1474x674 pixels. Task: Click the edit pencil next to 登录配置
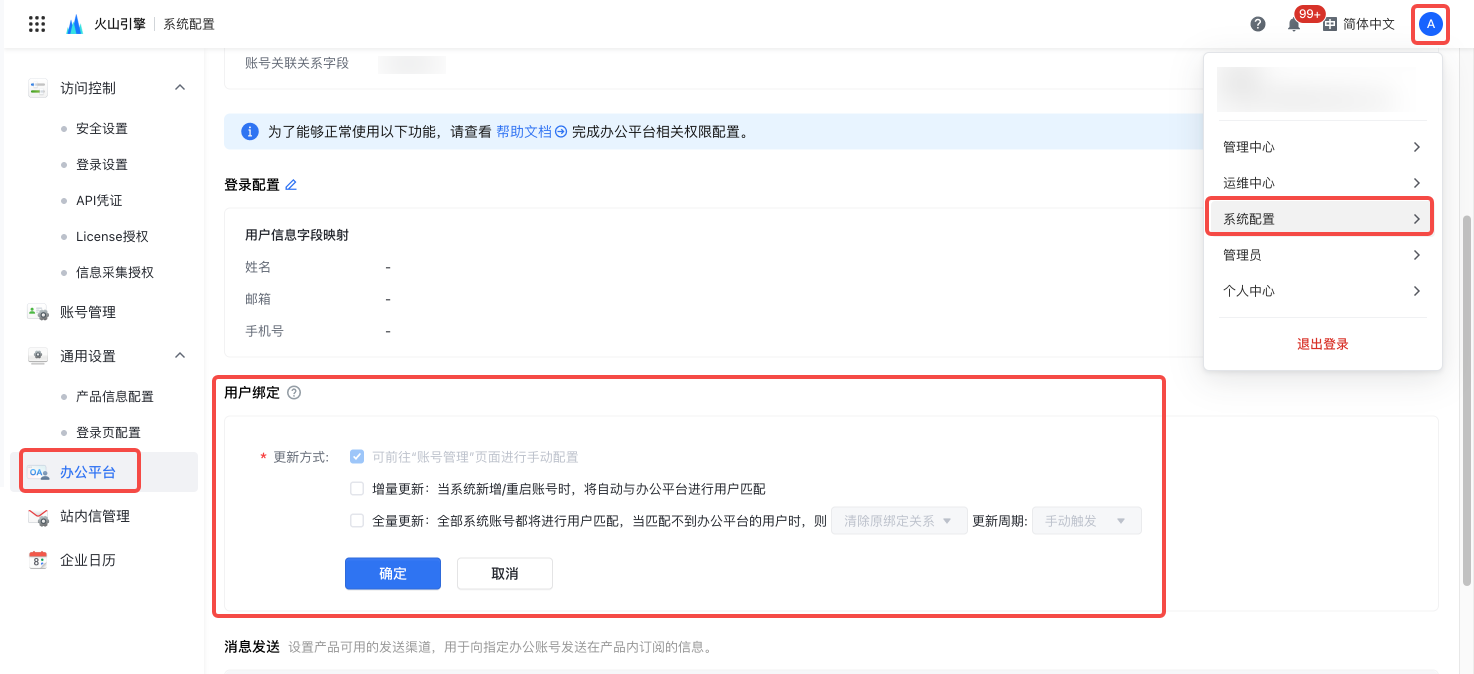click(x=291, y=185)
